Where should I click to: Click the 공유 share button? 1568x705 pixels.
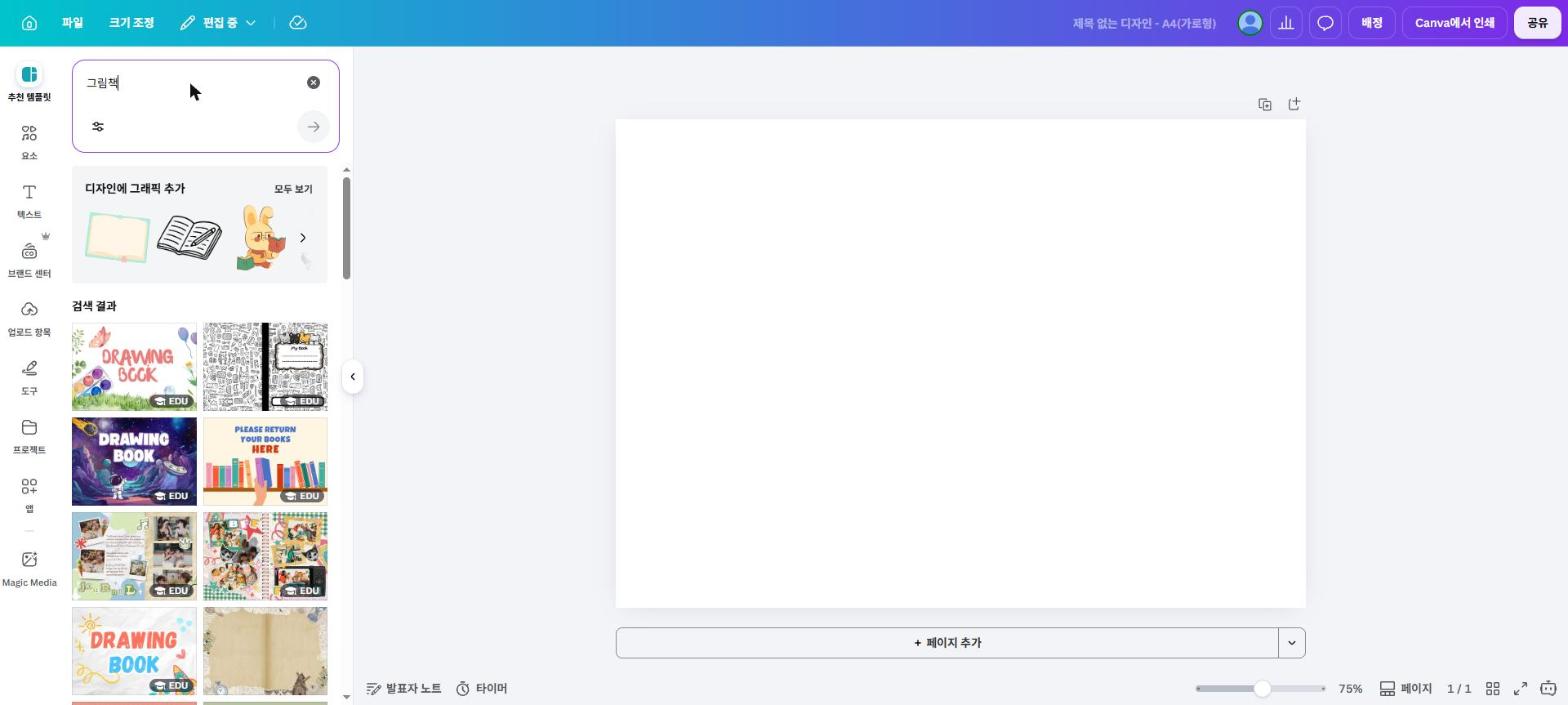(1537, 23)
